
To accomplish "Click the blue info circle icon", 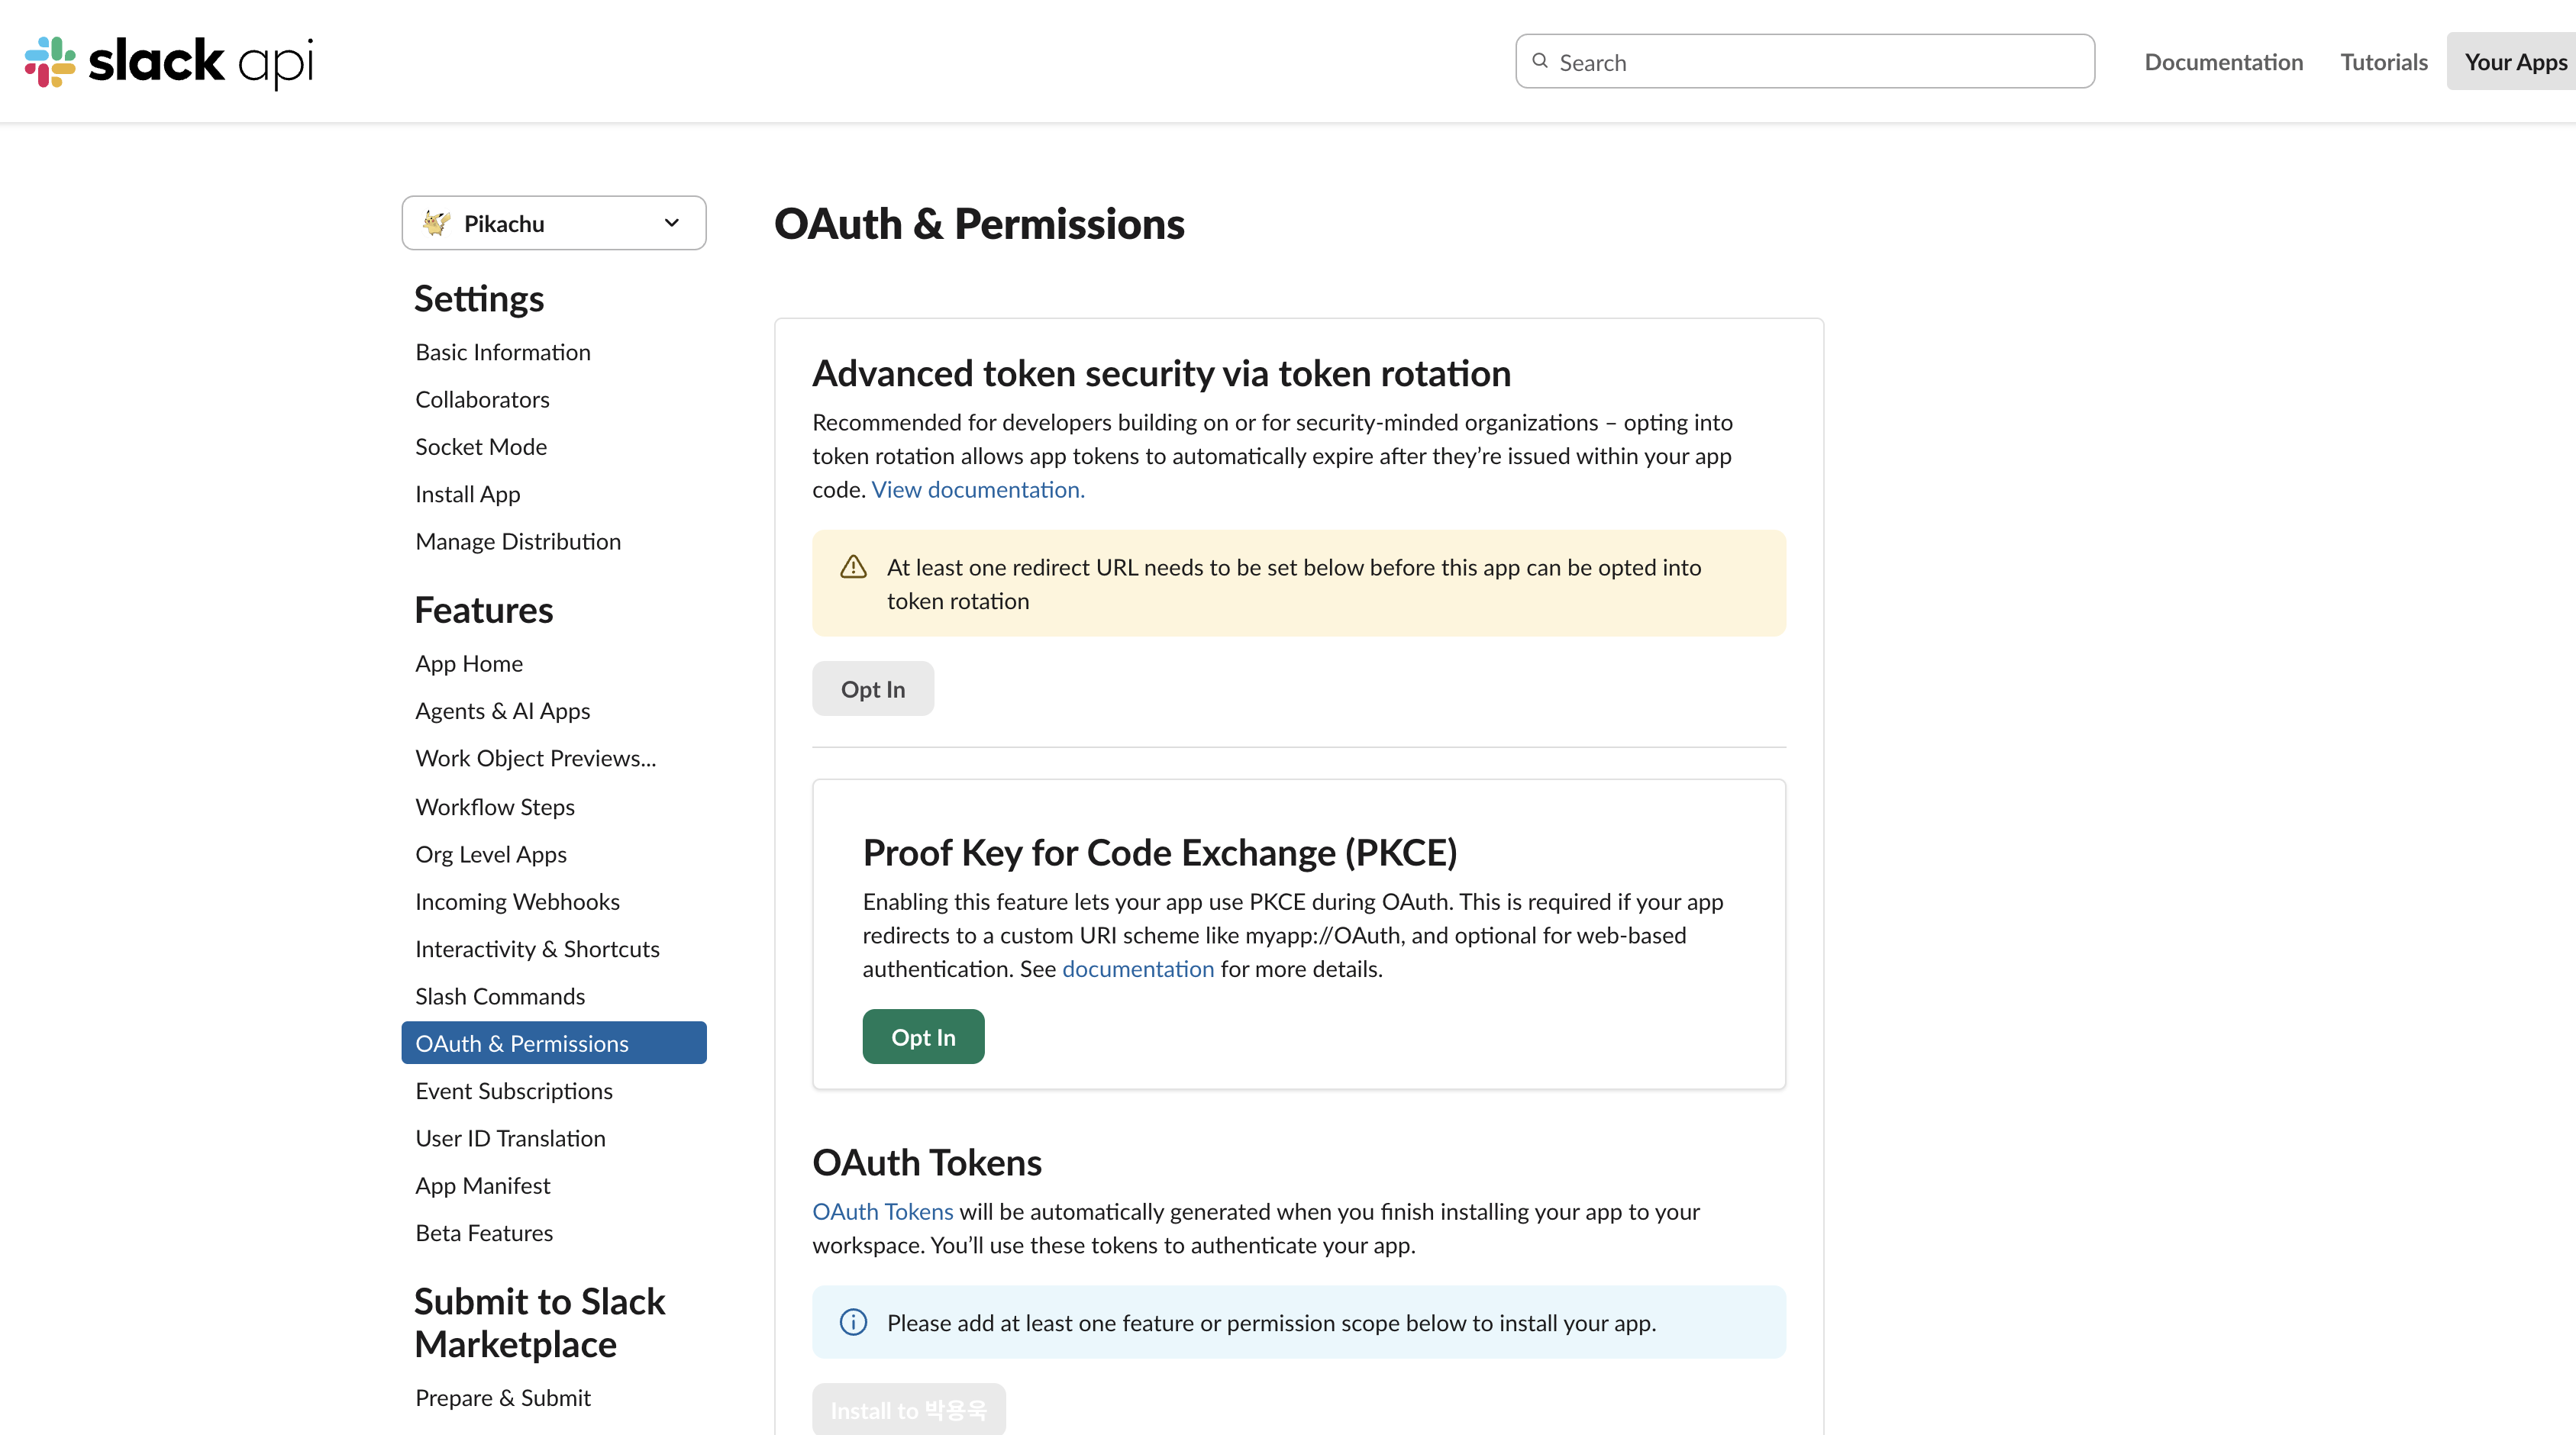I will pos(853,1322).
